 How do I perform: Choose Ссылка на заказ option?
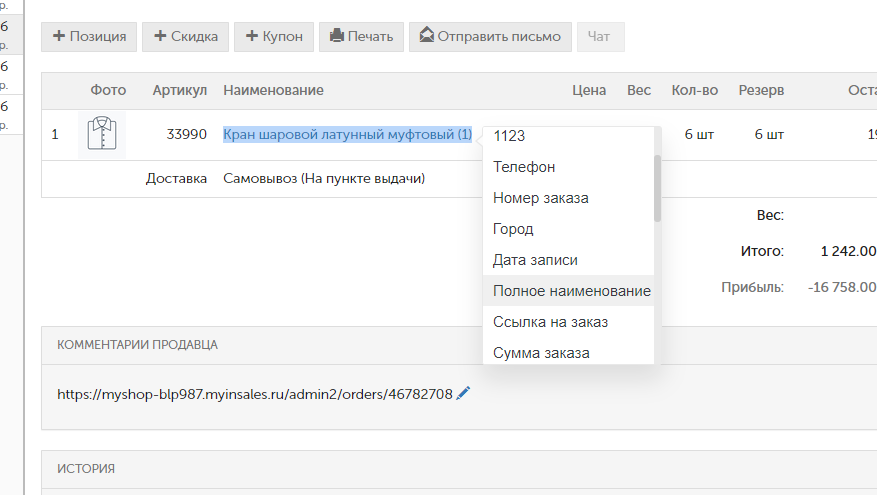[x=550, y=322]
